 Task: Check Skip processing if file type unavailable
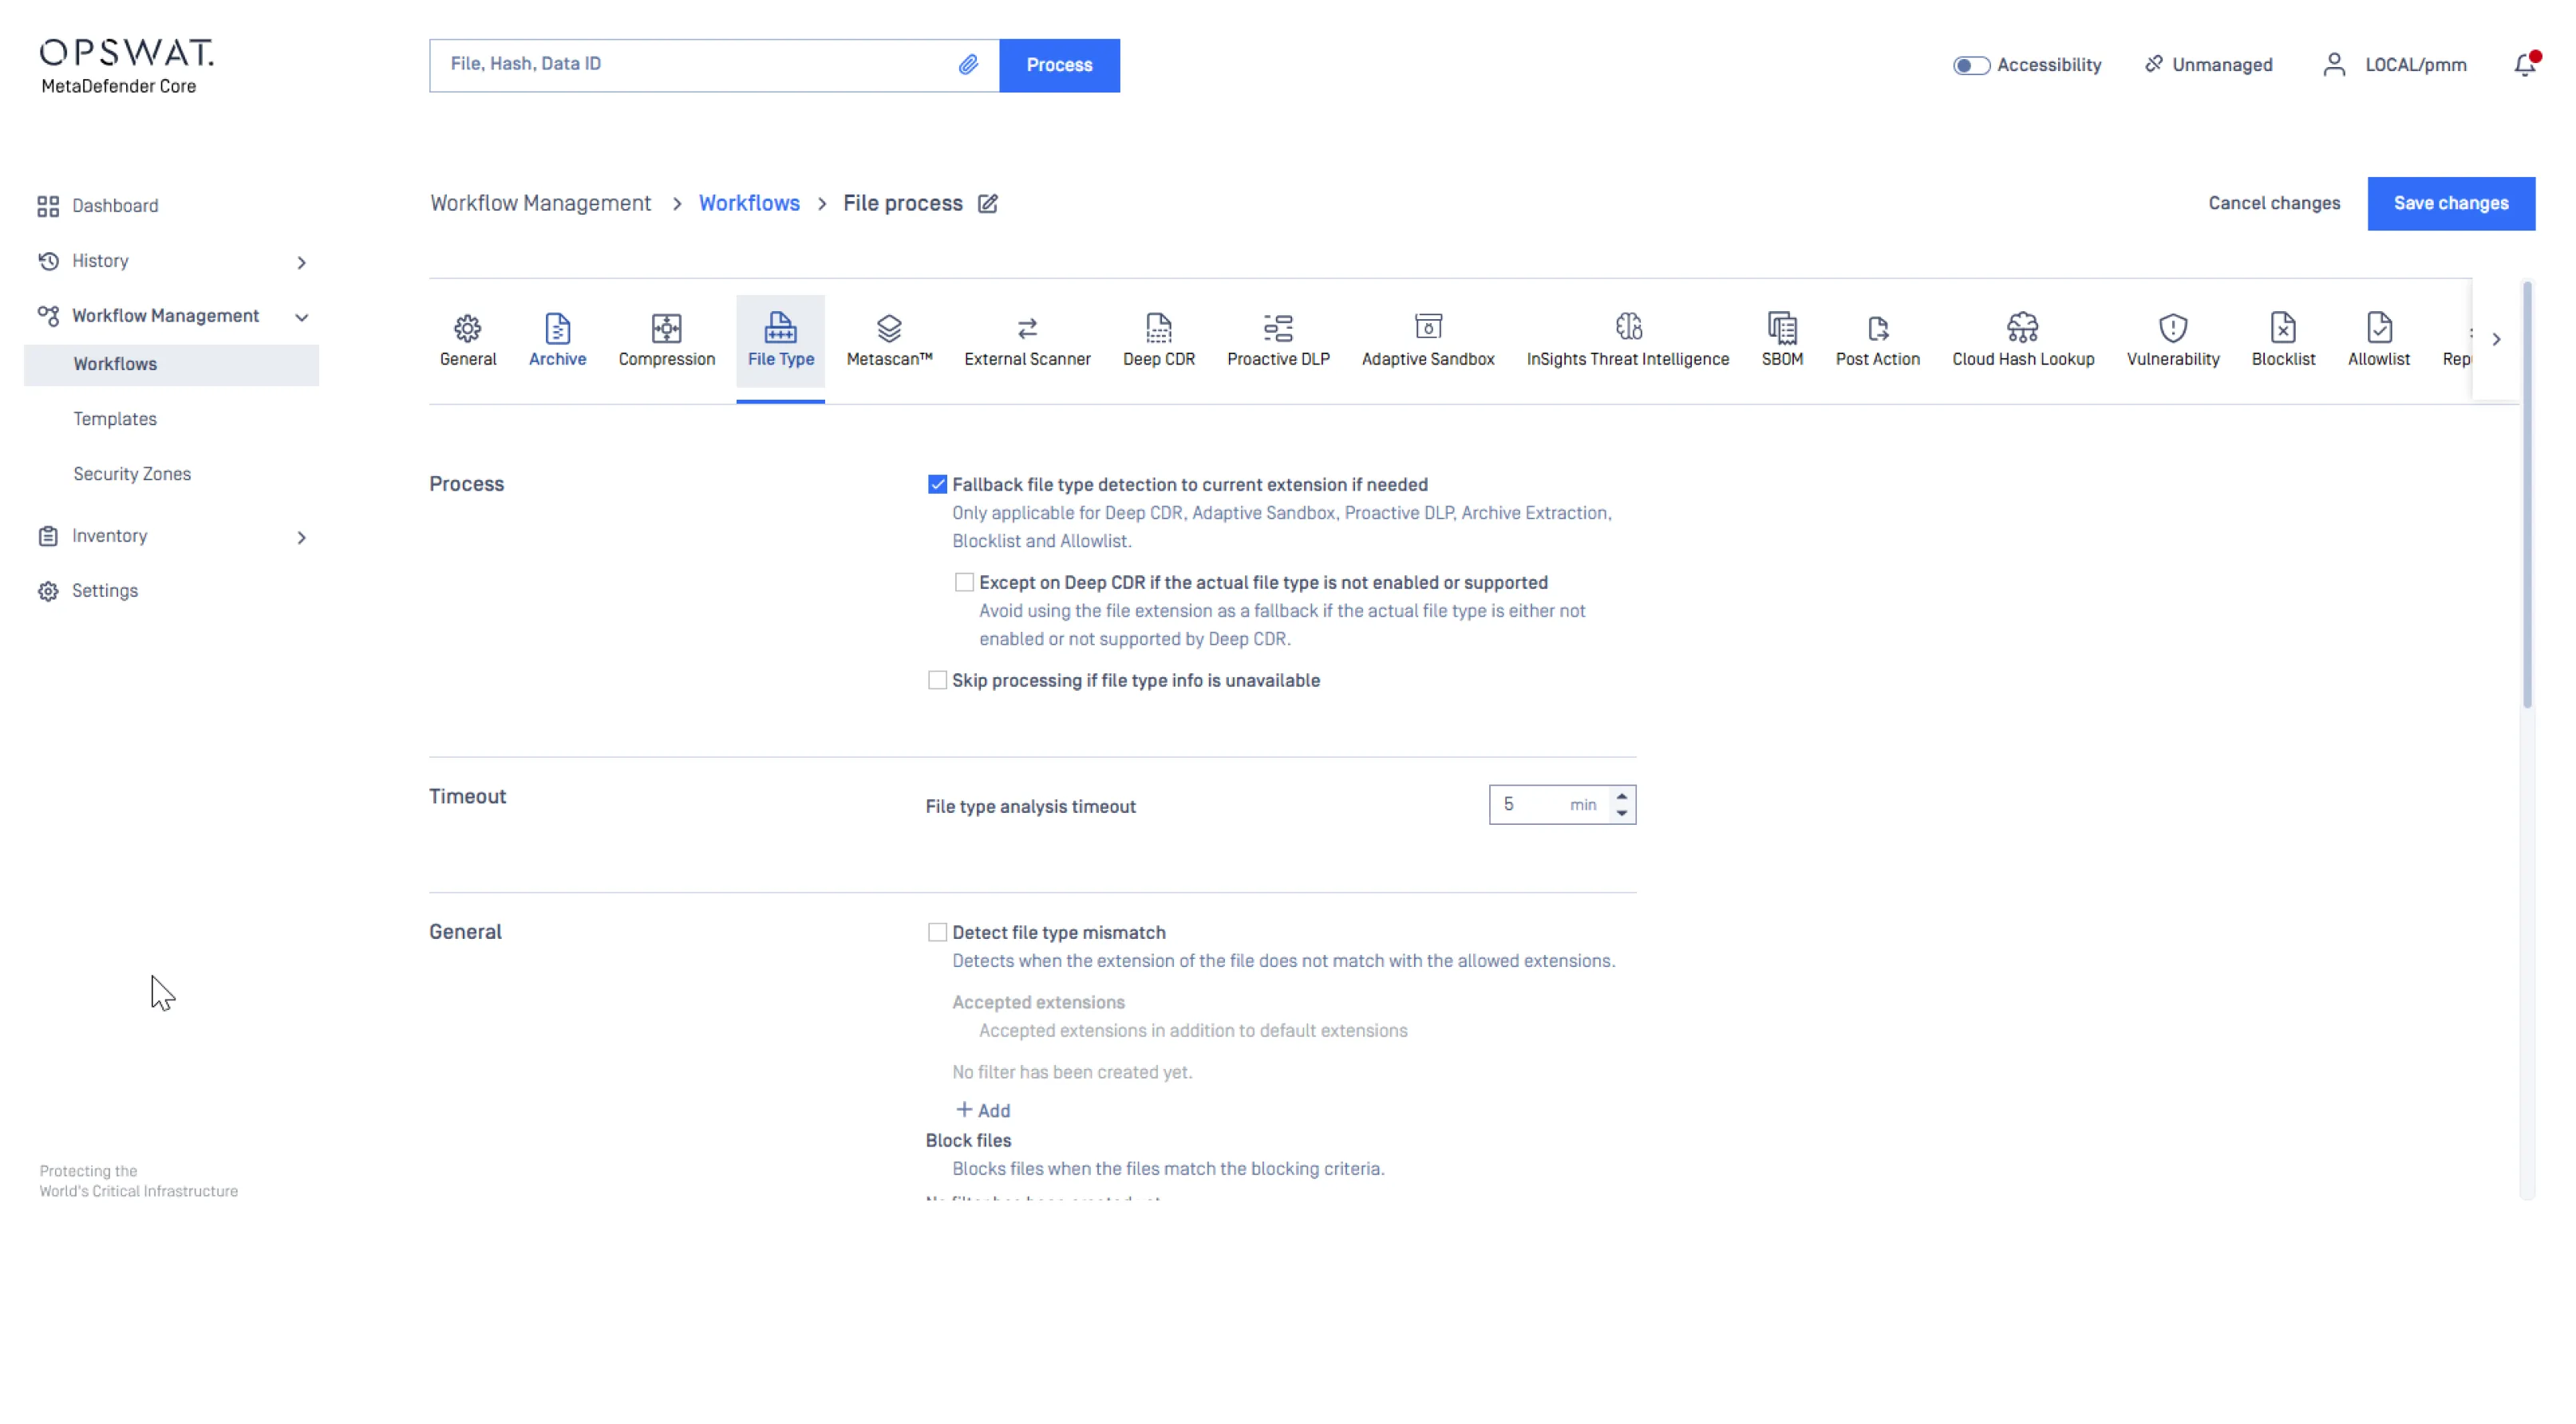tap(937, 681)
